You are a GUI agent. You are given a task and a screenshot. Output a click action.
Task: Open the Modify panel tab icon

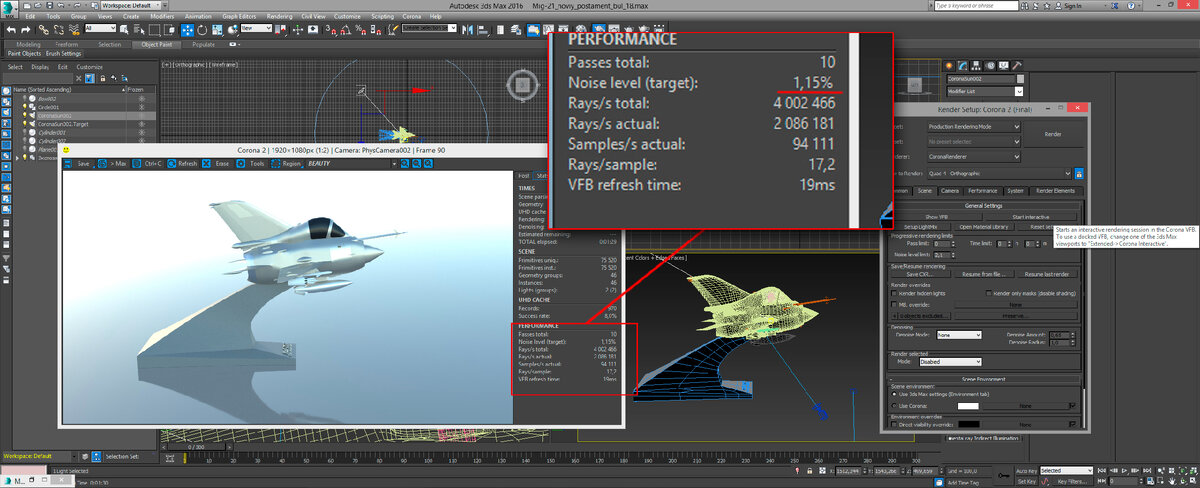pos(962,65)
